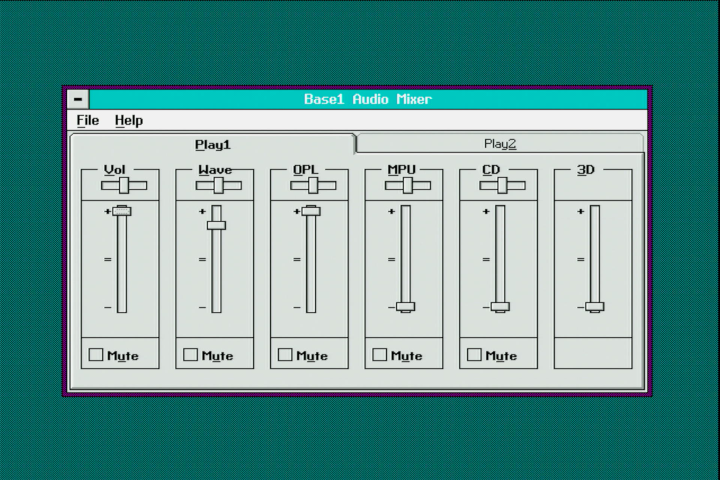
Task: Open the Help menu
Action: coord(128,121)
